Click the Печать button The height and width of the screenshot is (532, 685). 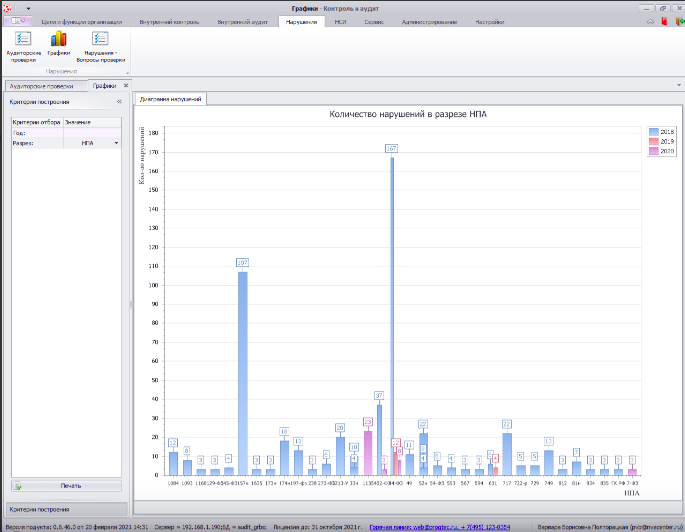(66, 486)
